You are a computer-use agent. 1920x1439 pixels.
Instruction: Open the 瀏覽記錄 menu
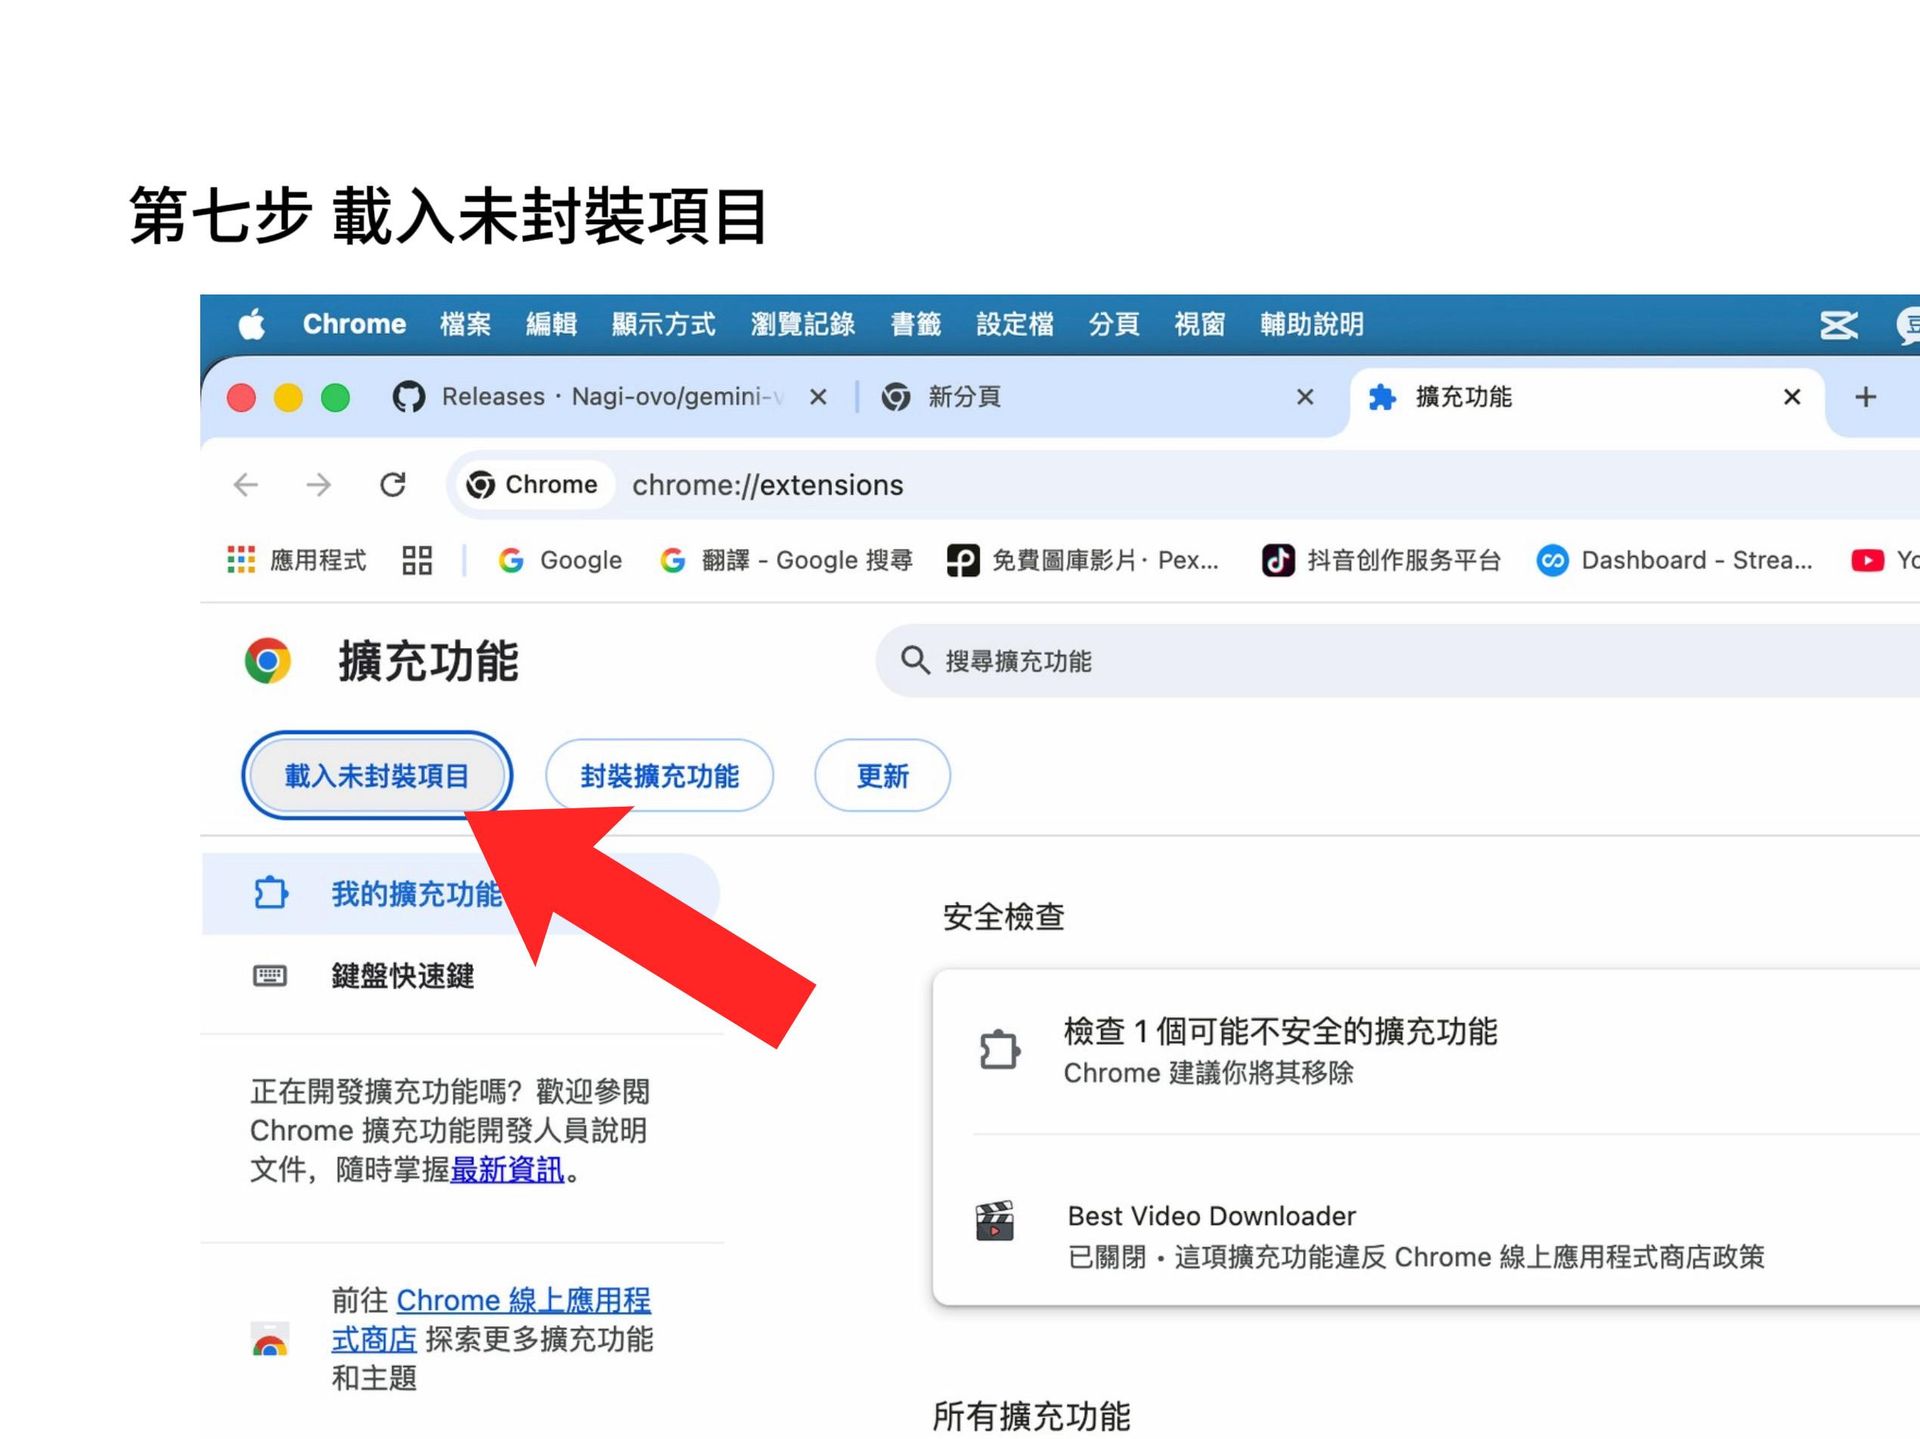(x=802, y=324)
